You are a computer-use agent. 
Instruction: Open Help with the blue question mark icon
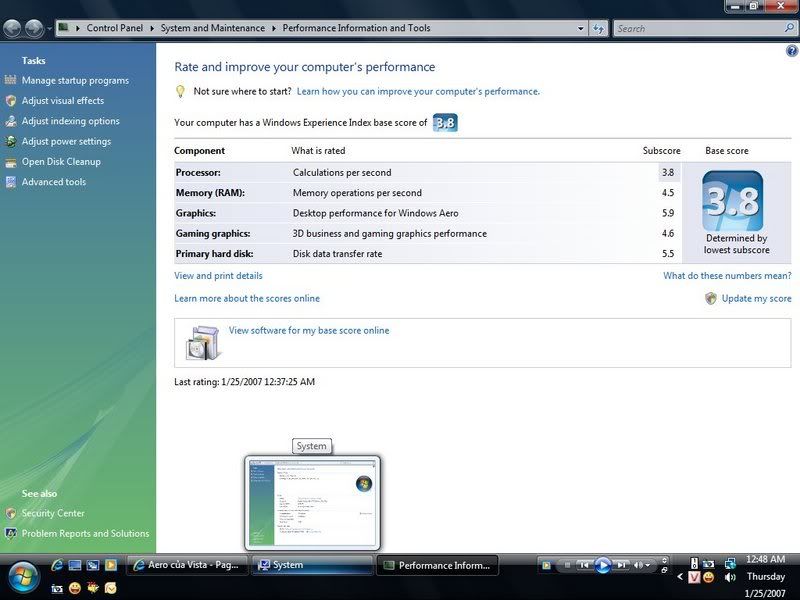792,51
